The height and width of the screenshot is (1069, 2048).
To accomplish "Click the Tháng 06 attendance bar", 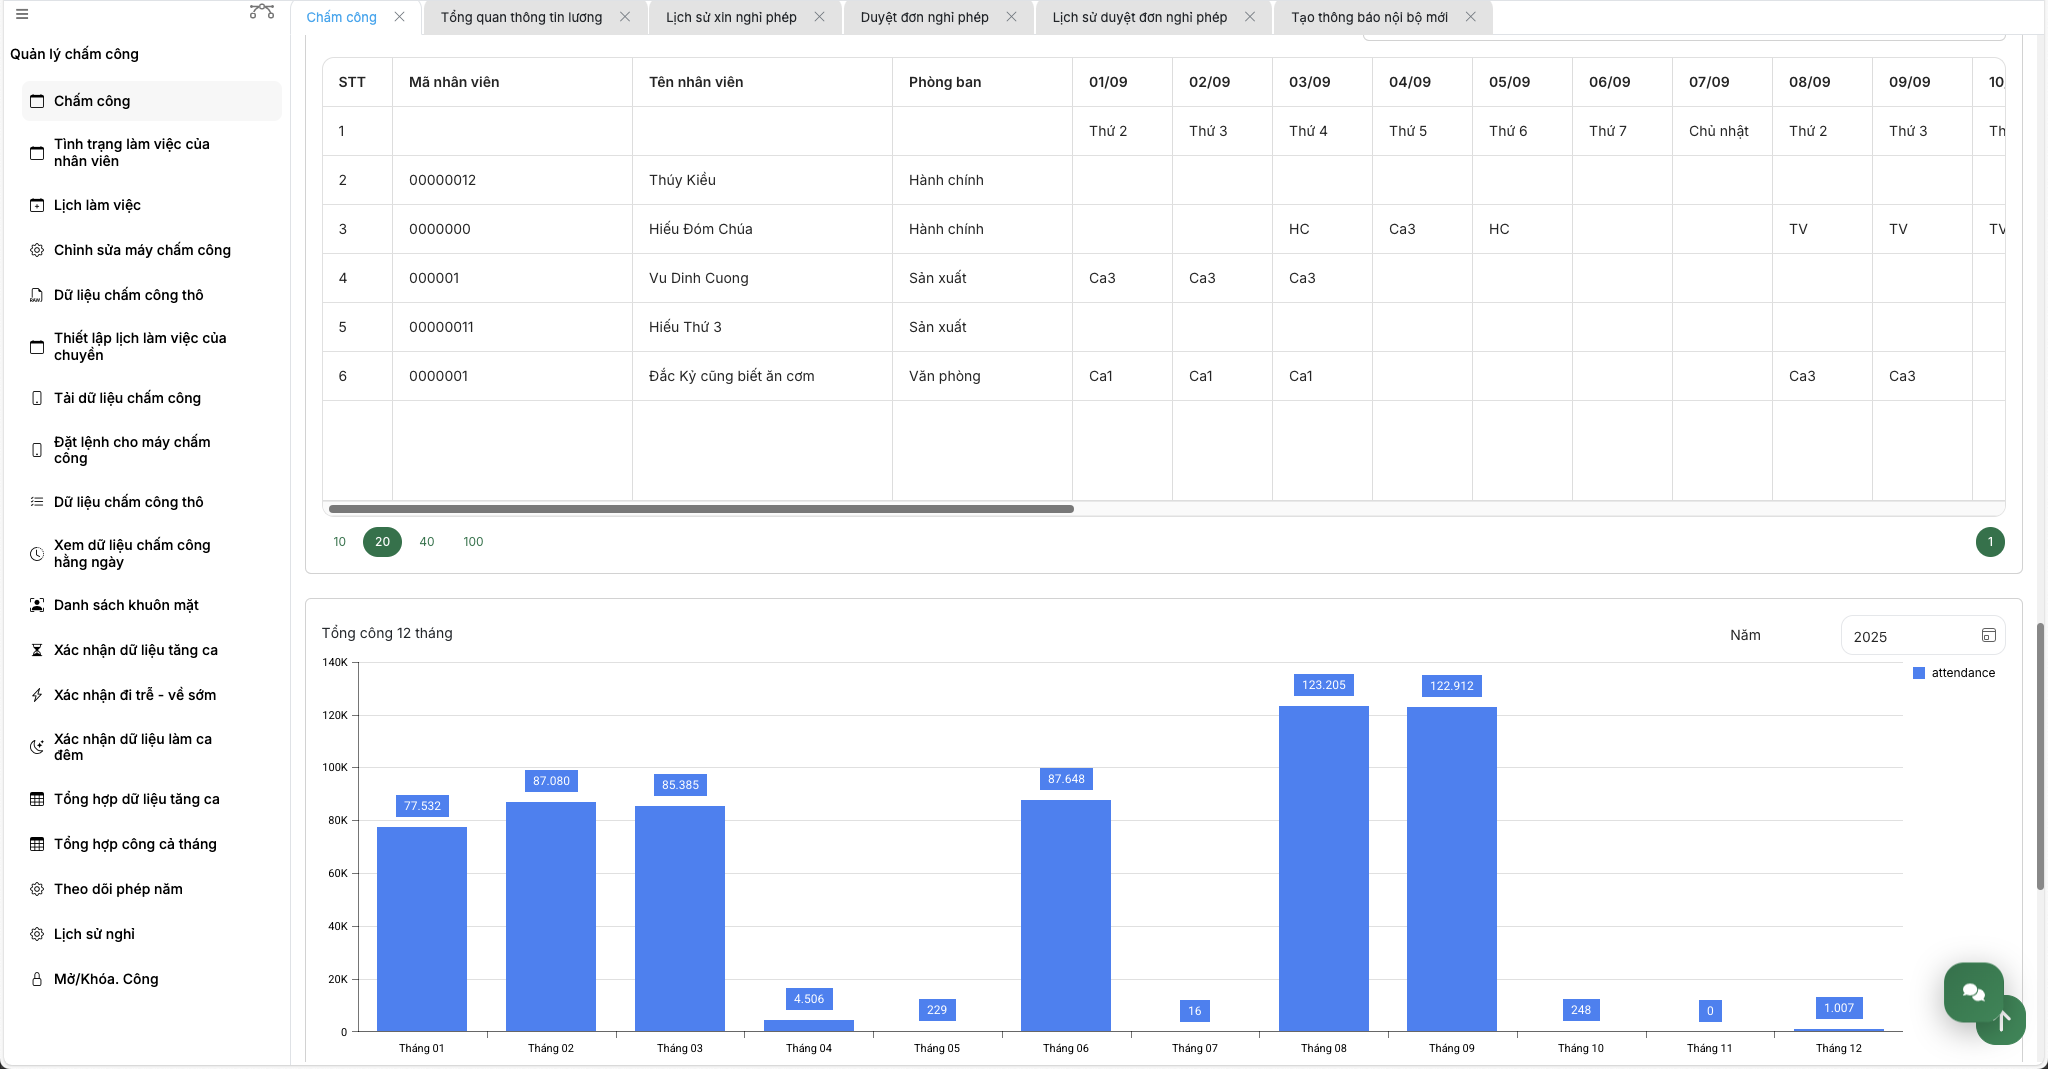I will 1066,915.
